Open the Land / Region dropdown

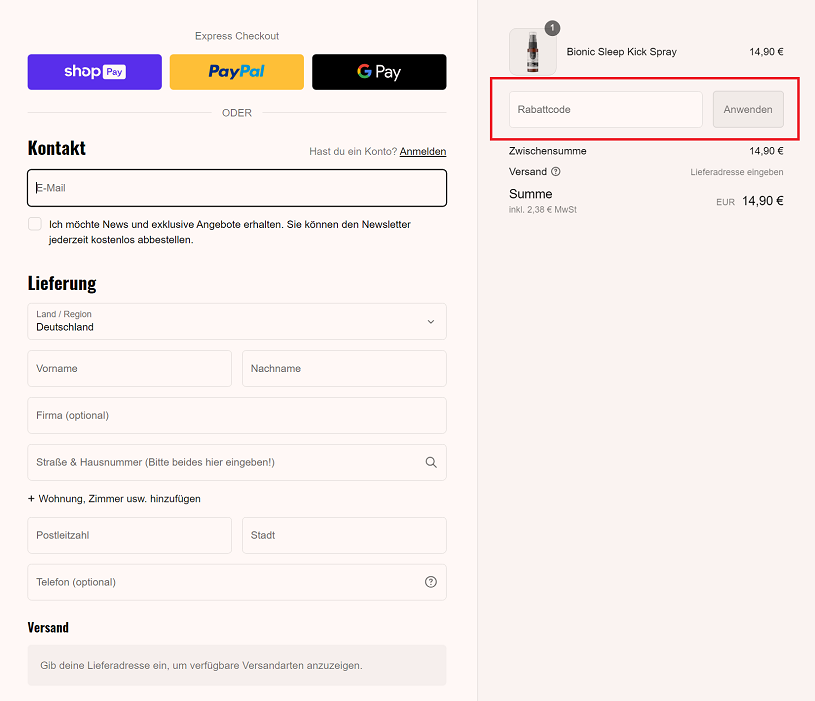point(237,321)
